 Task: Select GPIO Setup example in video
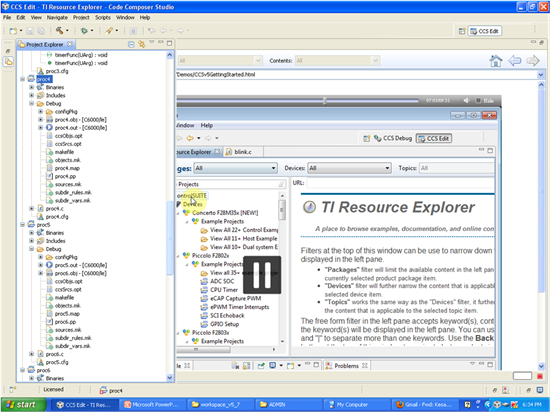click(x=224, y=324)
